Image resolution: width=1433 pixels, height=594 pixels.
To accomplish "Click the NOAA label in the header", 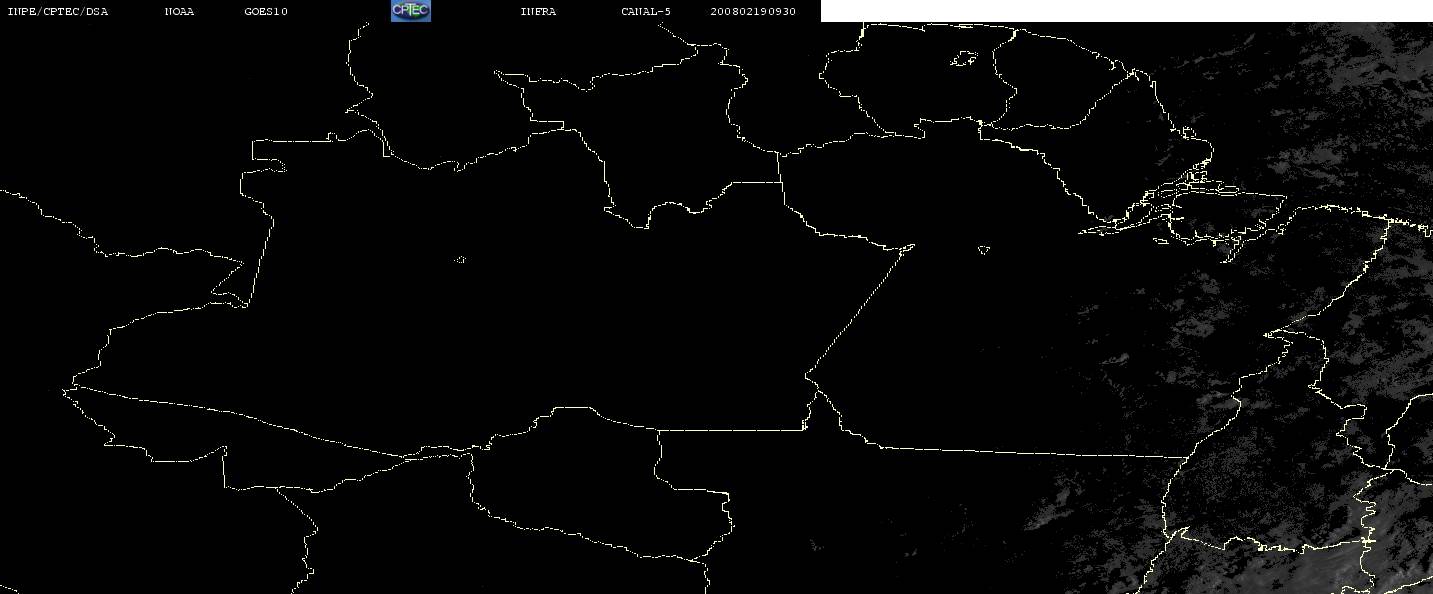I will 179,12.
